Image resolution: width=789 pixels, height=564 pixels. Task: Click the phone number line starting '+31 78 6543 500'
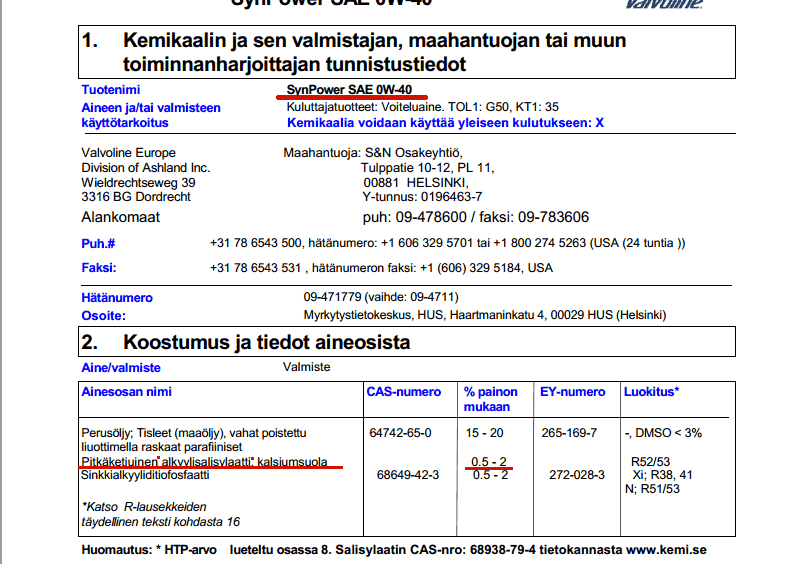click(x=447, y=243)
